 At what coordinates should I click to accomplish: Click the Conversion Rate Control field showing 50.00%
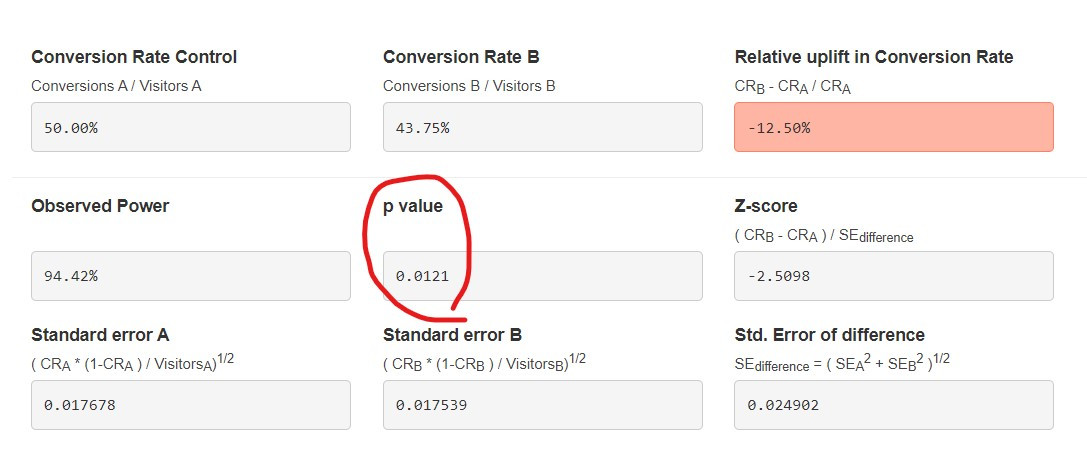click(190, 127)
